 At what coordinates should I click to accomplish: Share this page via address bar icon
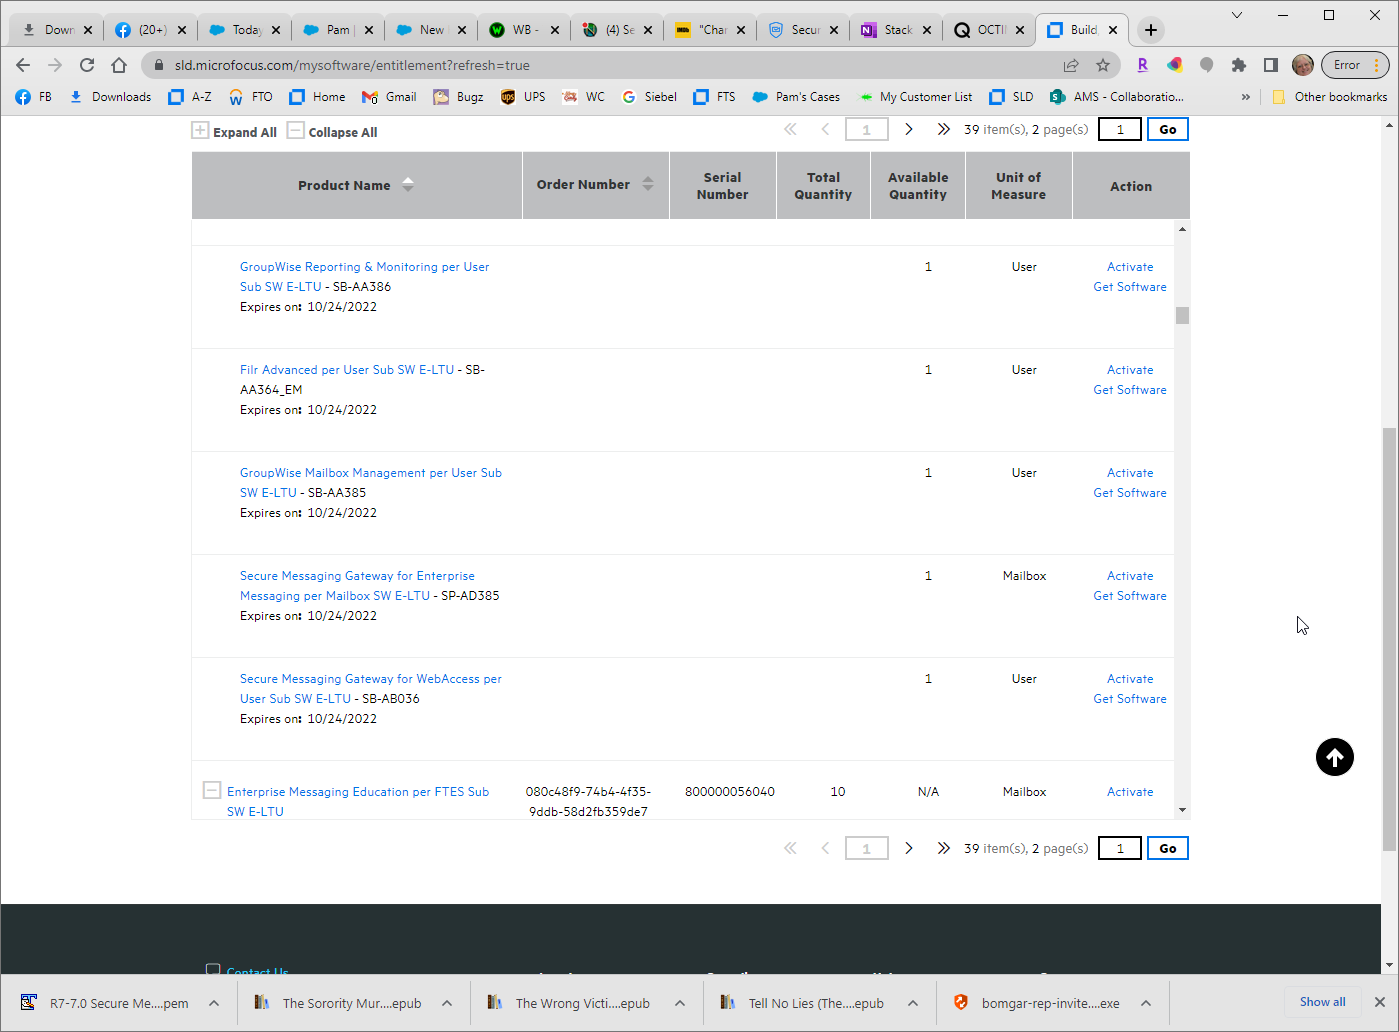(1071, 65)
